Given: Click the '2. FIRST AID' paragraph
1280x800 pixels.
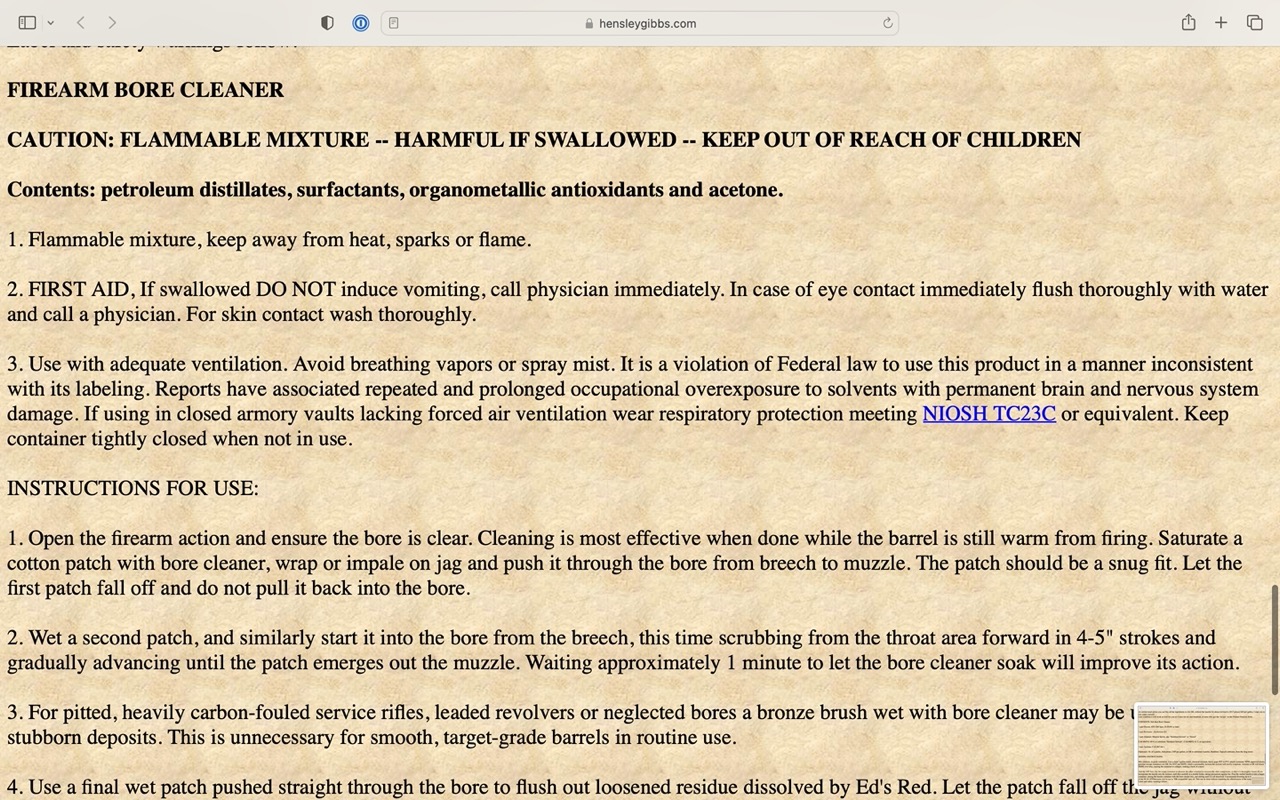Looking at the screenshot, I should click(x=638, y=302).
